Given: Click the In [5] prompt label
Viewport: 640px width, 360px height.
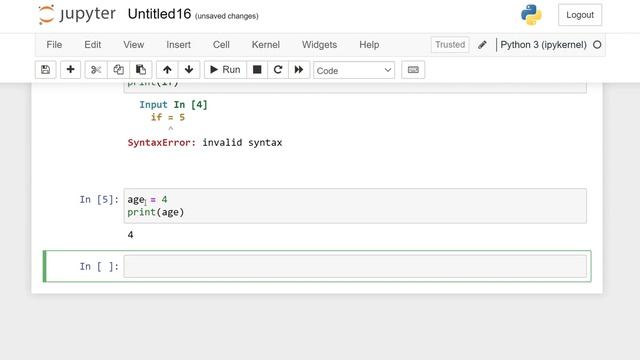Looking at the screenshot, I should click(x=99, y=200).
